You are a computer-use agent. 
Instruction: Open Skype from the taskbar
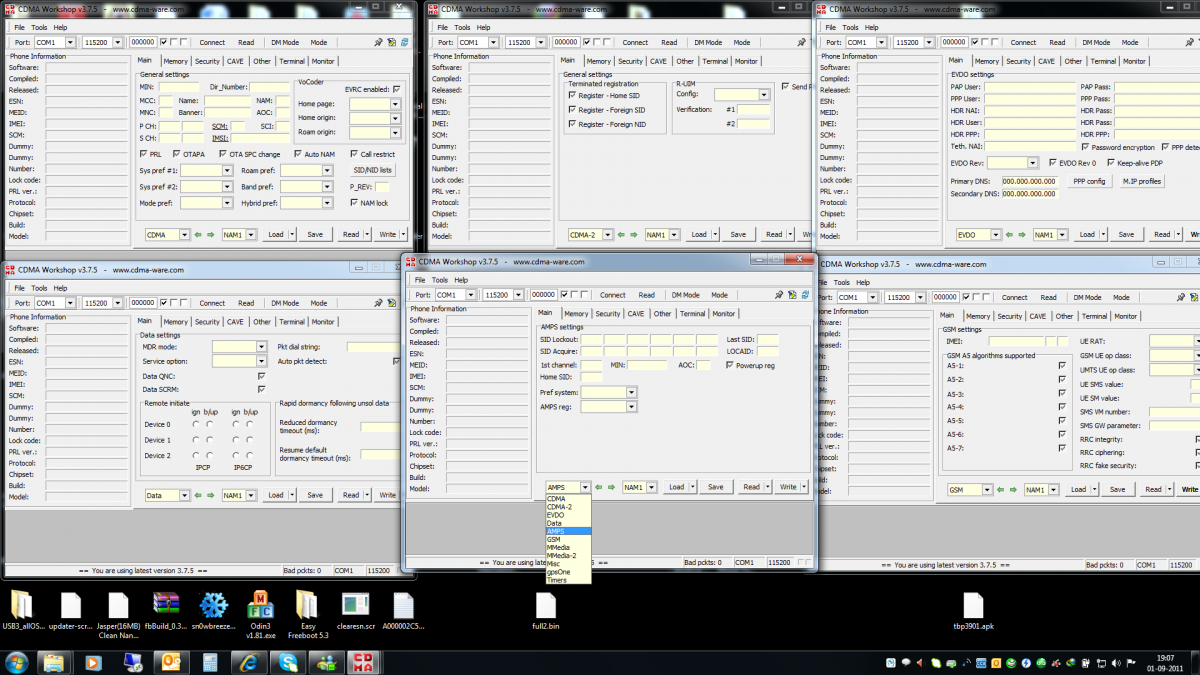coord(288,662)
